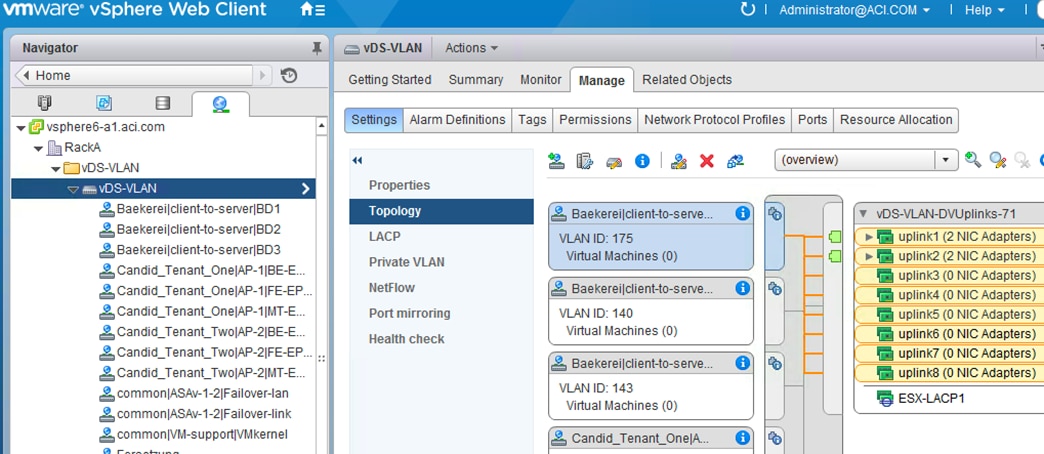Click the blue info icon in toolbar
Image resolution: width=1044 pixels, height=454 pixels.
(642, 160)
